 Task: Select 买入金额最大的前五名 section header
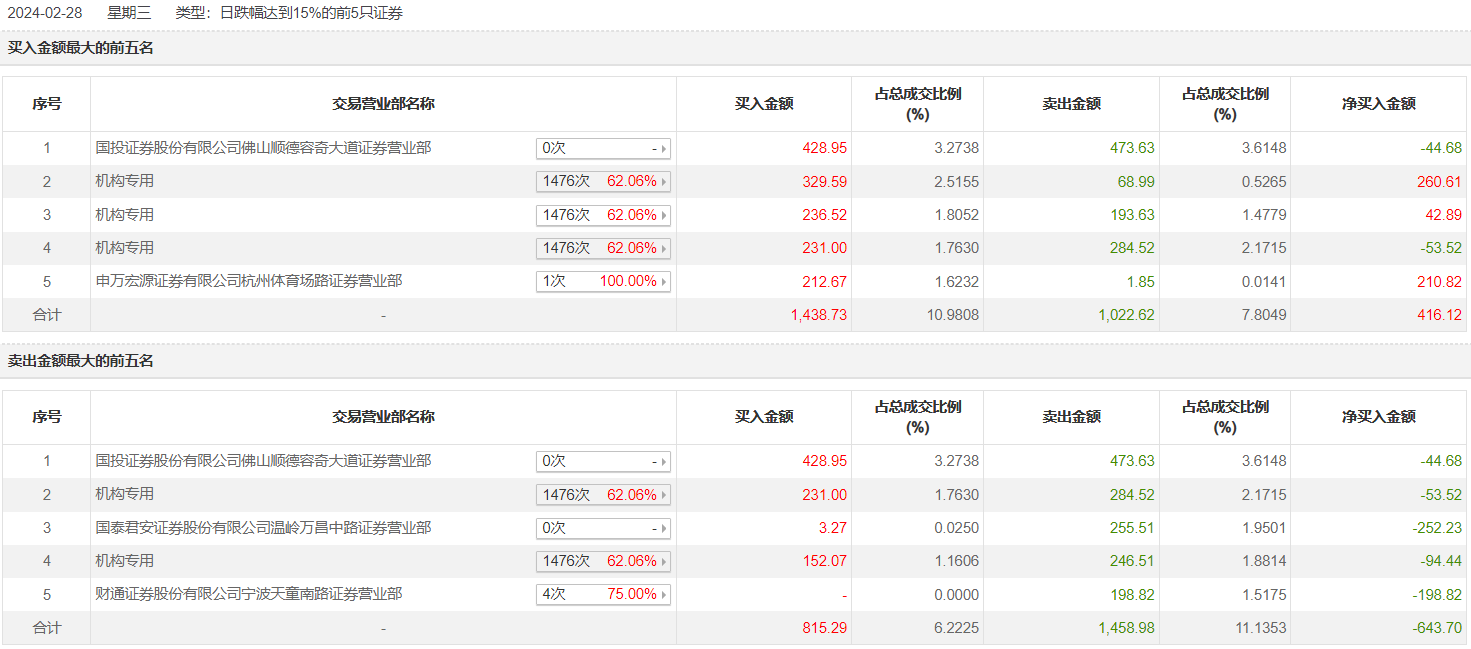tap(81, 47)
